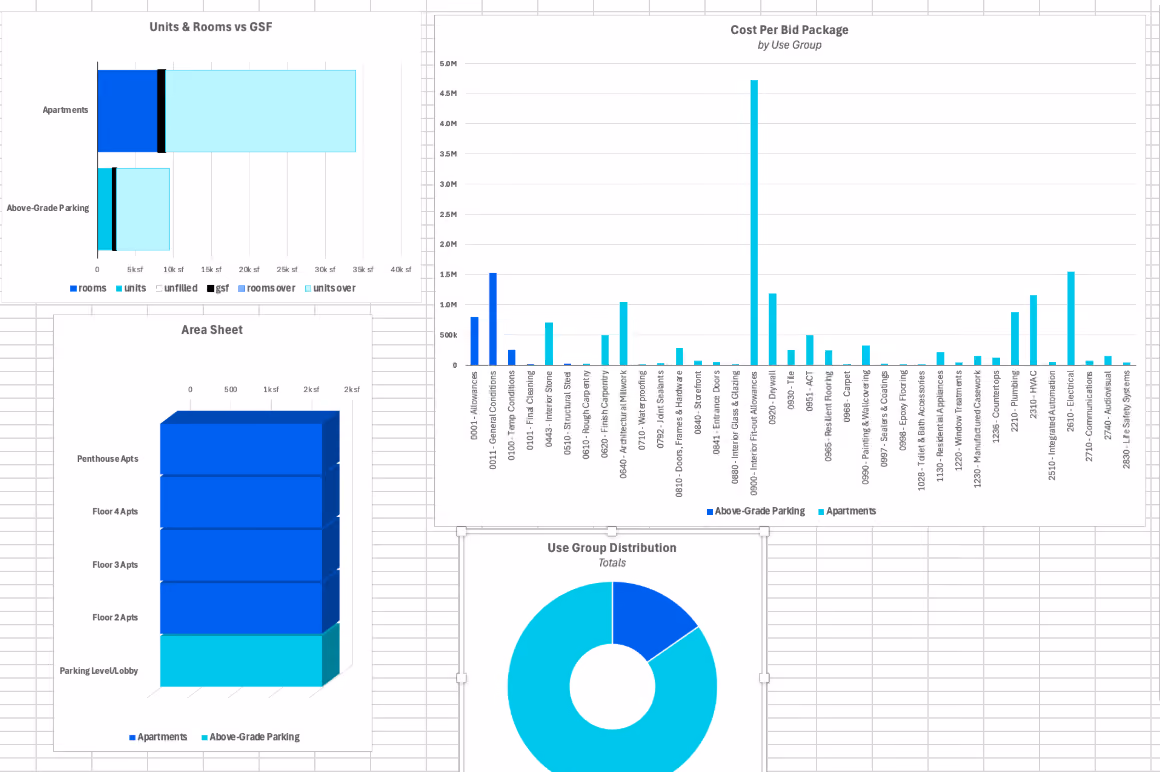
Task: Select the cyan units bar for Above-Grade Parking
Action: (x=104, y=209)
